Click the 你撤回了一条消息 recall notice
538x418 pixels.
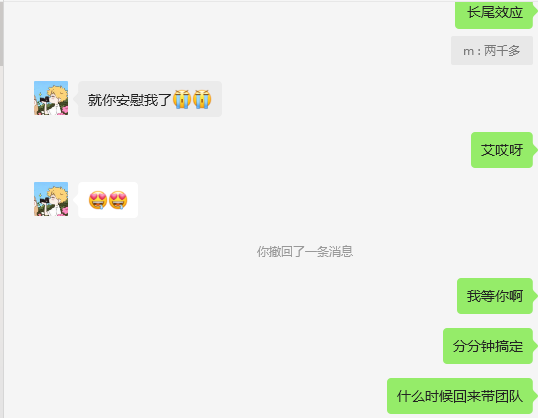[x=305, y=252]
